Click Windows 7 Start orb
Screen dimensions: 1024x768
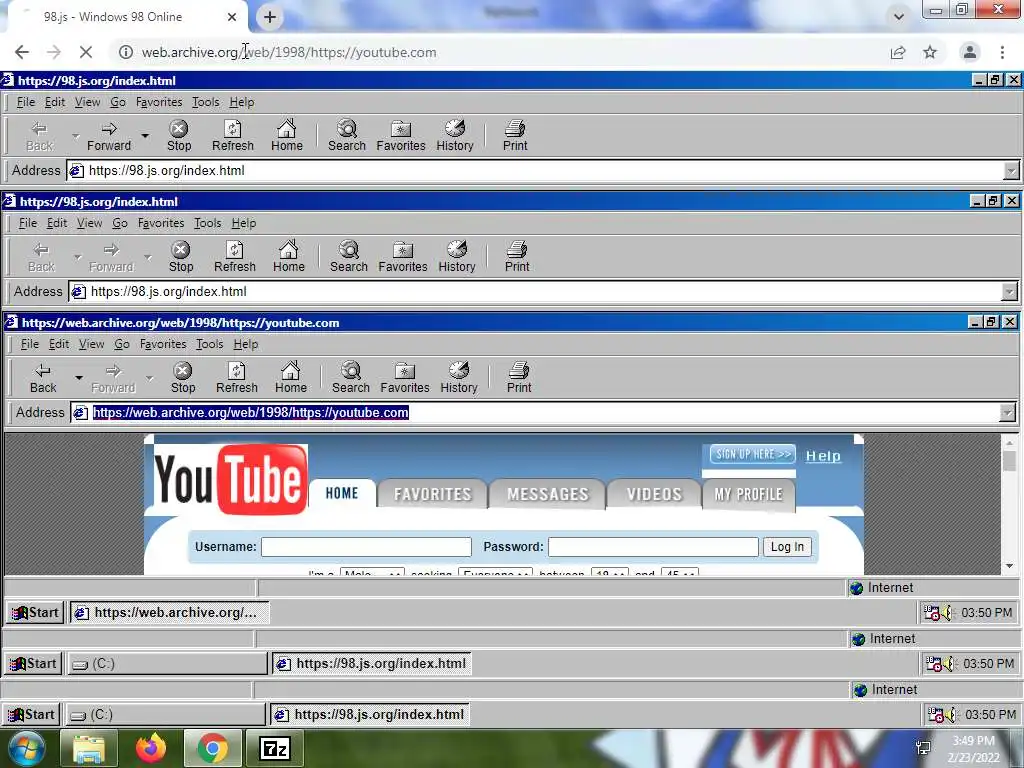[x=25, y=748]
